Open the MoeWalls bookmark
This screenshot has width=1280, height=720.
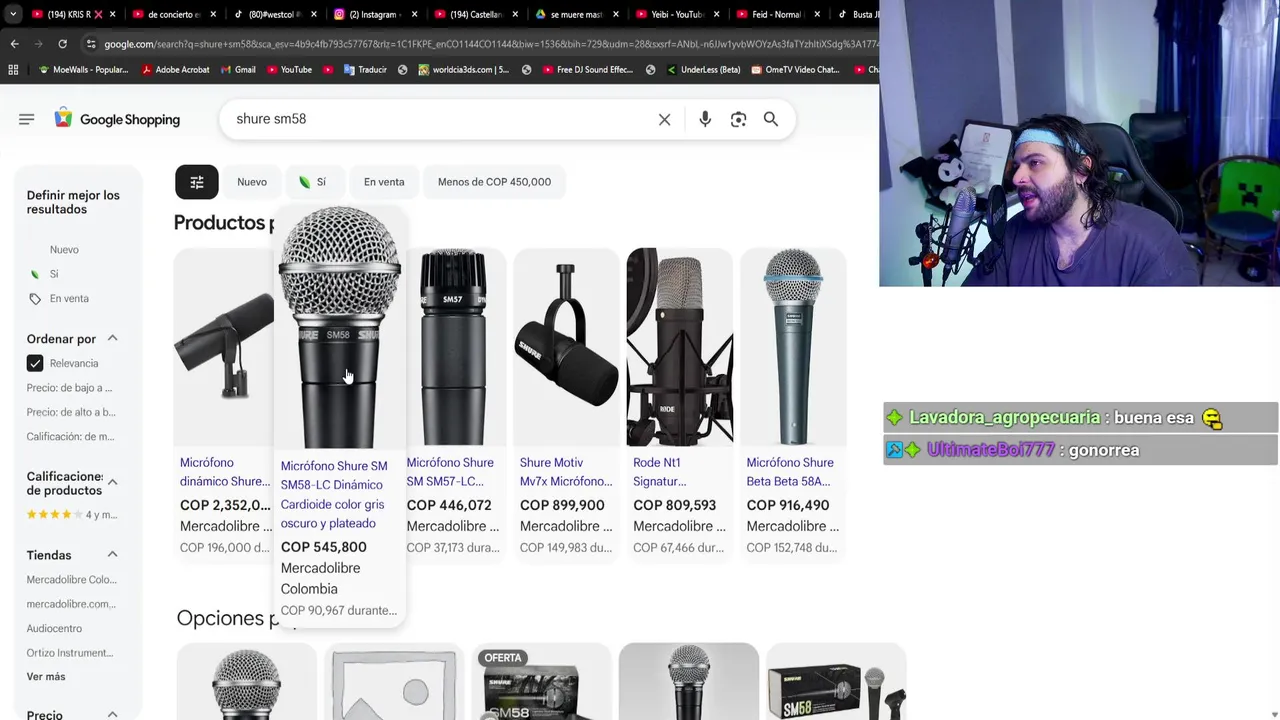(82, 70)
